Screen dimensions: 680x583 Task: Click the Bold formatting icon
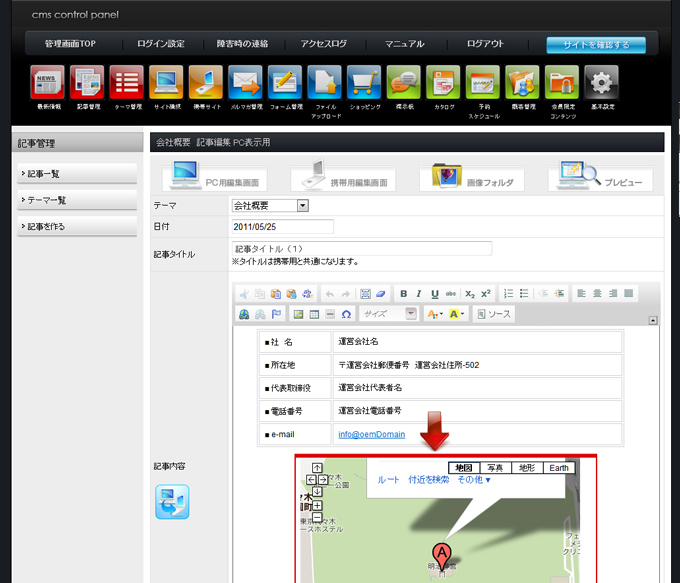[x=404, y=294]
